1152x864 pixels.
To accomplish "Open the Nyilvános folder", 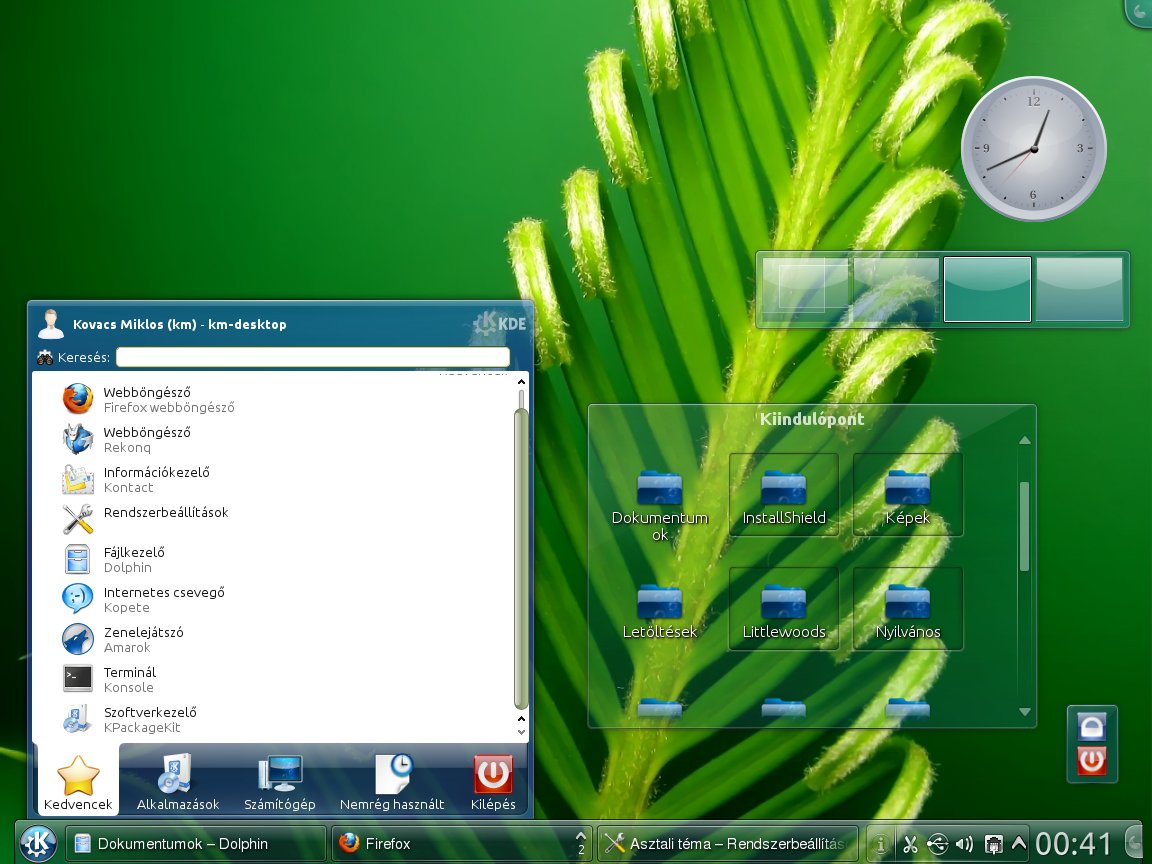I will pos(908,609).
